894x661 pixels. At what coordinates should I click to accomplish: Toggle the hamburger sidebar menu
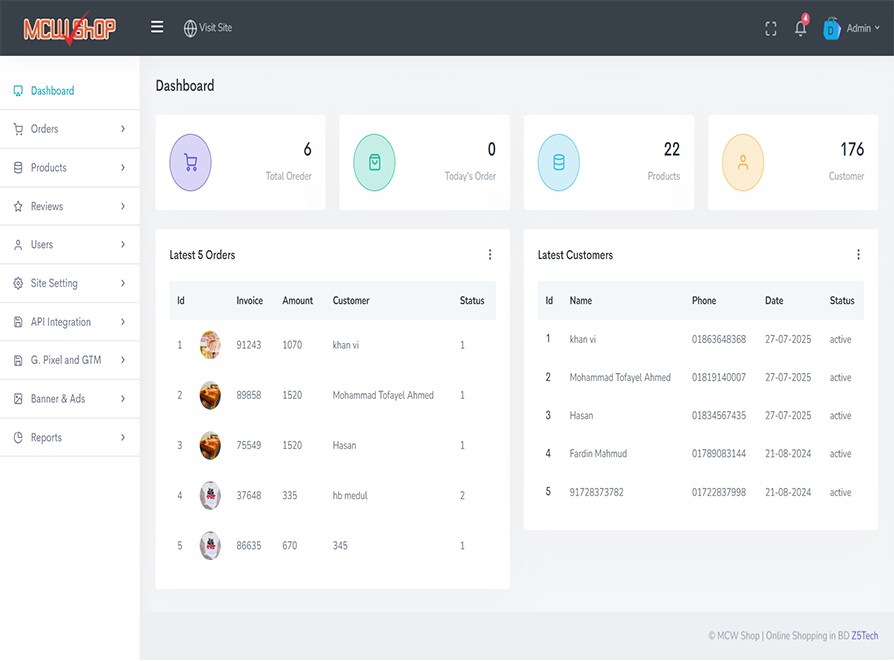point(157,27)
